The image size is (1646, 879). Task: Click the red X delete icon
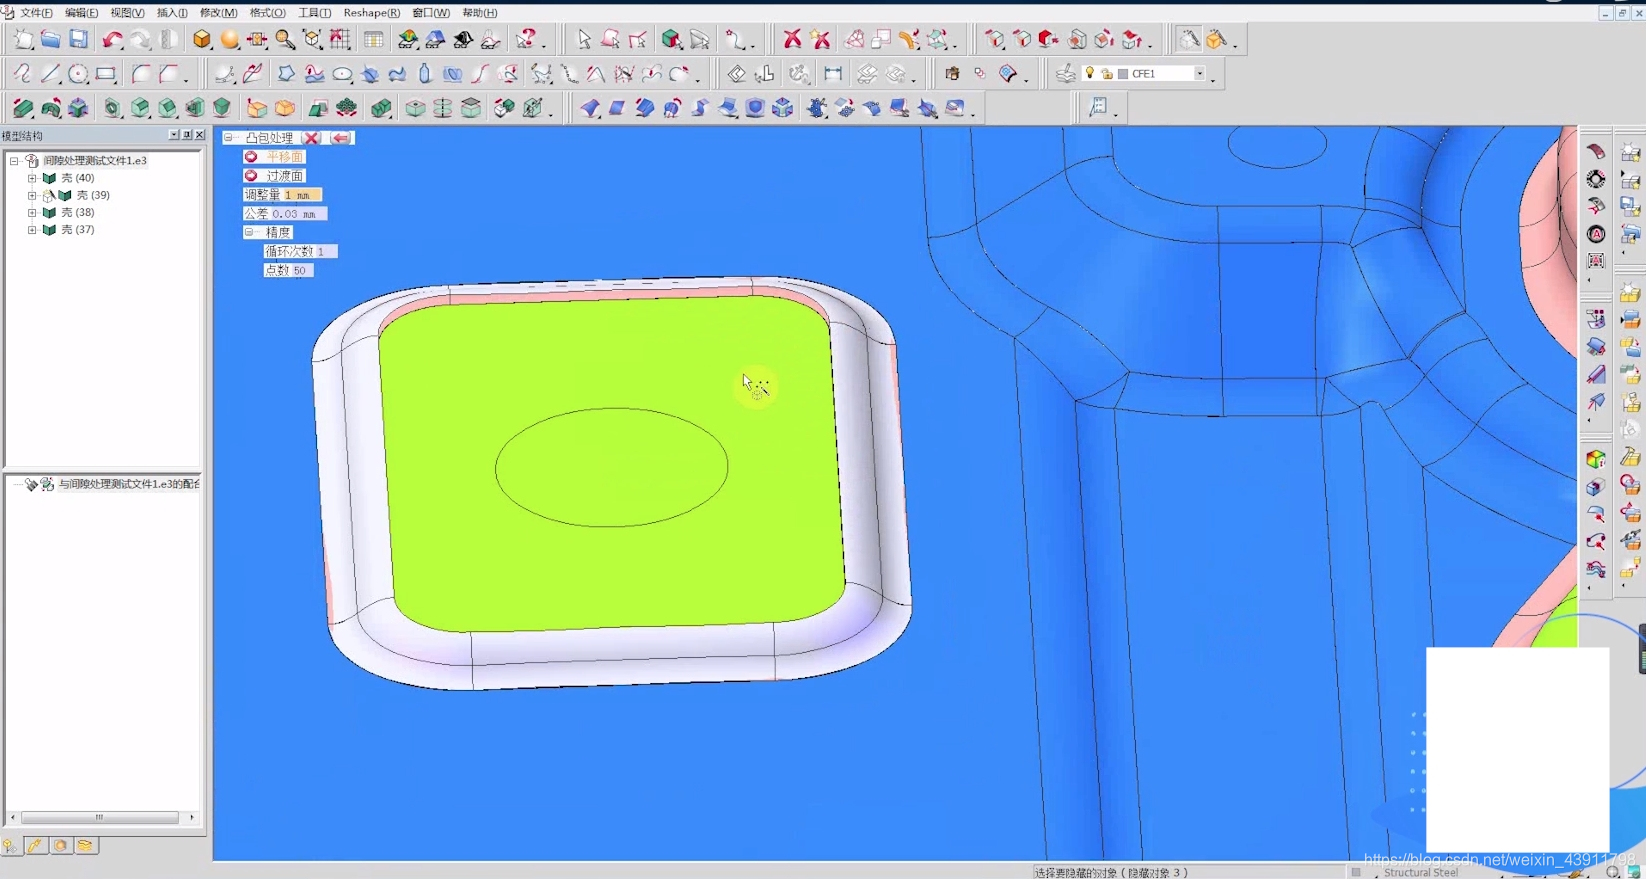pos(792,40)
